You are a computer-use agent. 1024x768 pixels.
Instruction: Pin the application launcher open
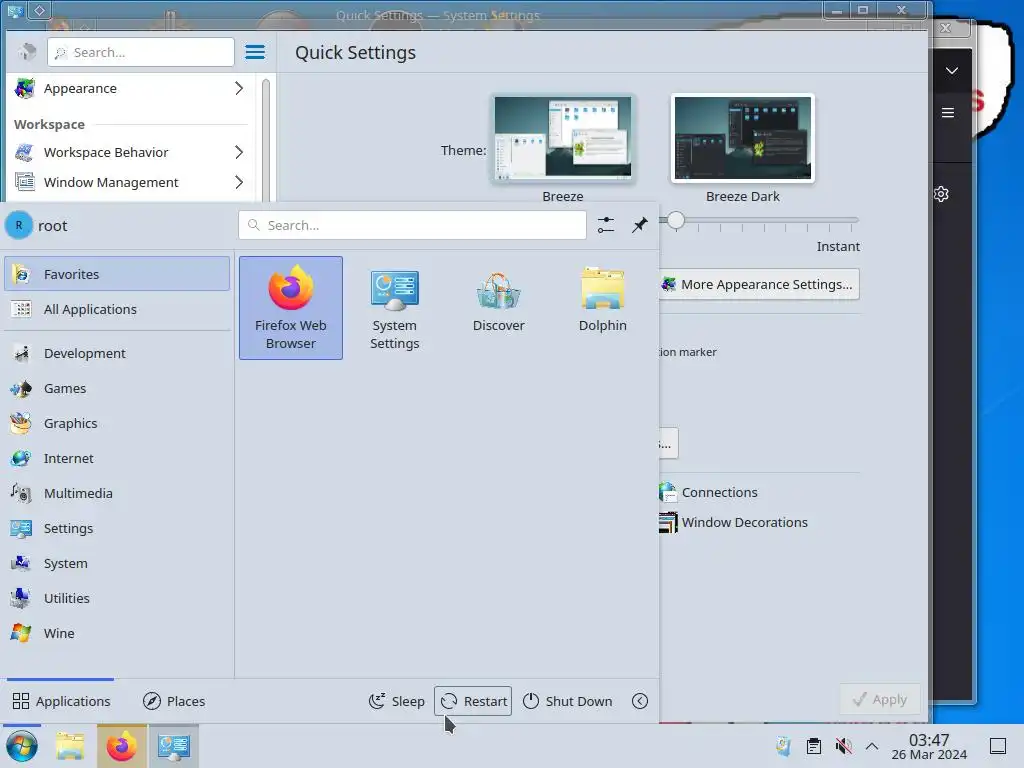tap(640, 225)
